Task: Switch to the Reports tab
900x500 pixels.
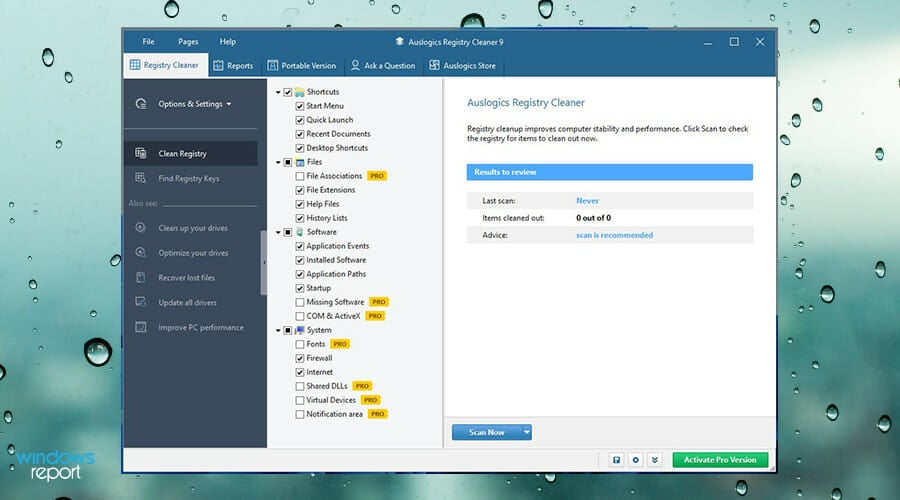Action: [233, 65]
